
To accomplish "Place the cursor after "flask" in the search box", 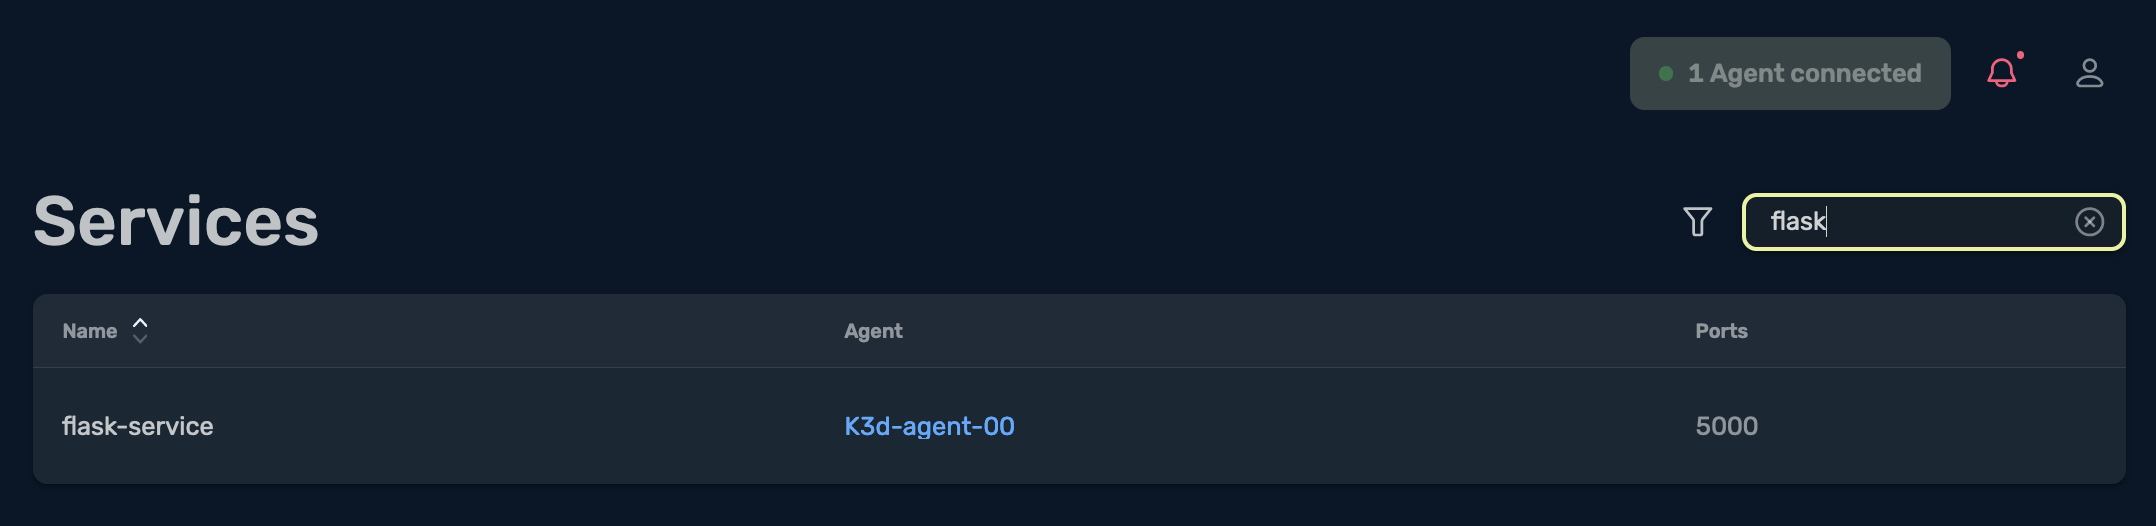I will (x=1828, y=221).
